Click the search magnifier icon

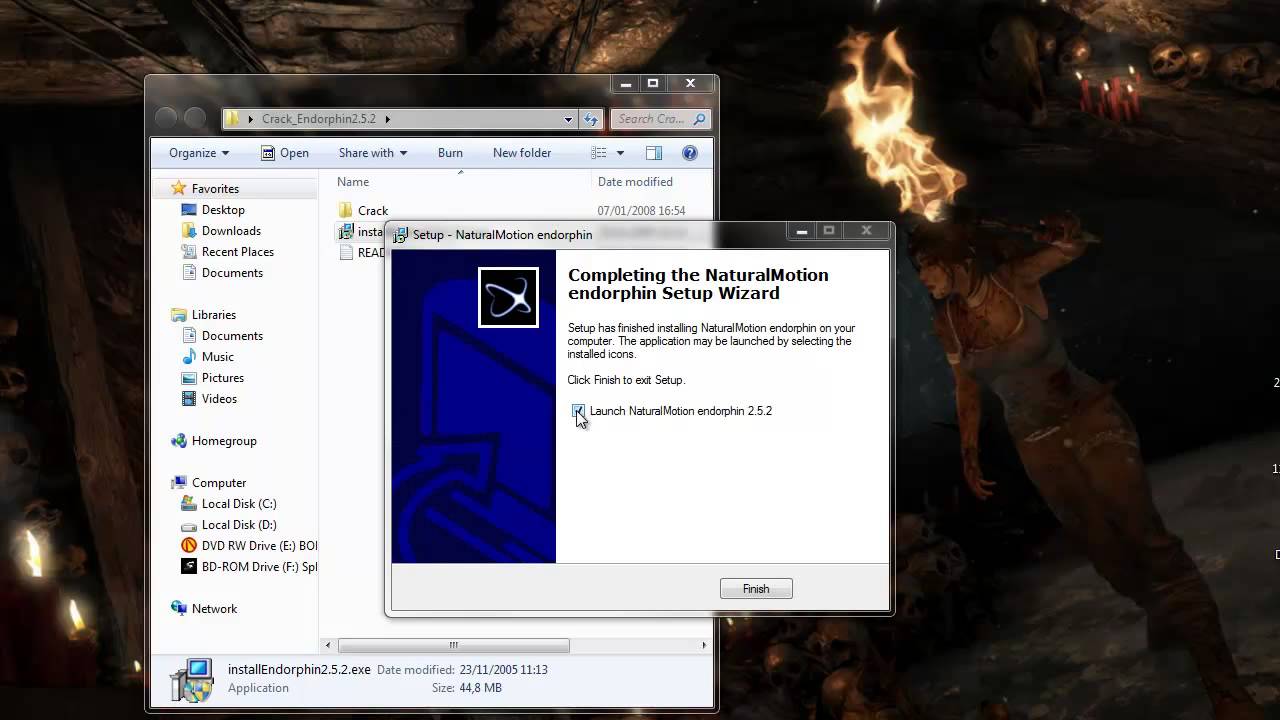click(699, 119)
